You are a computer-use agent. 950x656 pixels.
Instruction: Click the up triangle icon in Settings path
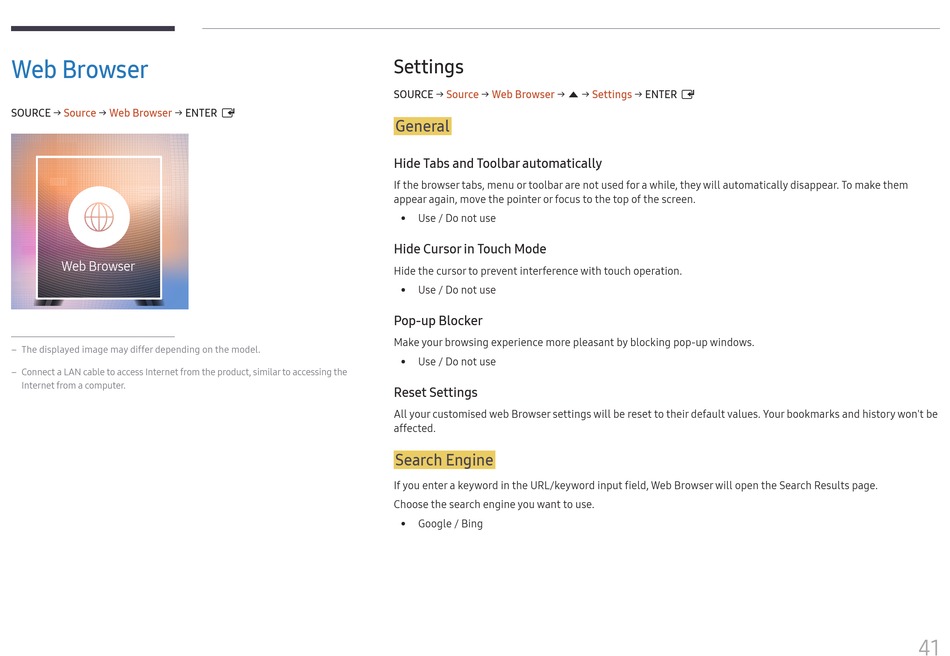pos(573,94)
